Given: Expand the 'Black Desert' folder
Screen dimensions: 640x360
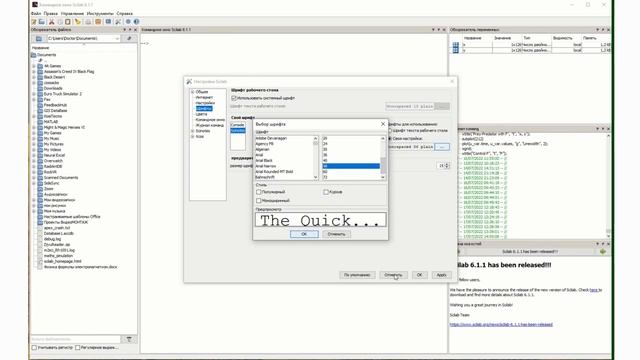Looking at the screenshot, I should [34, 77].
